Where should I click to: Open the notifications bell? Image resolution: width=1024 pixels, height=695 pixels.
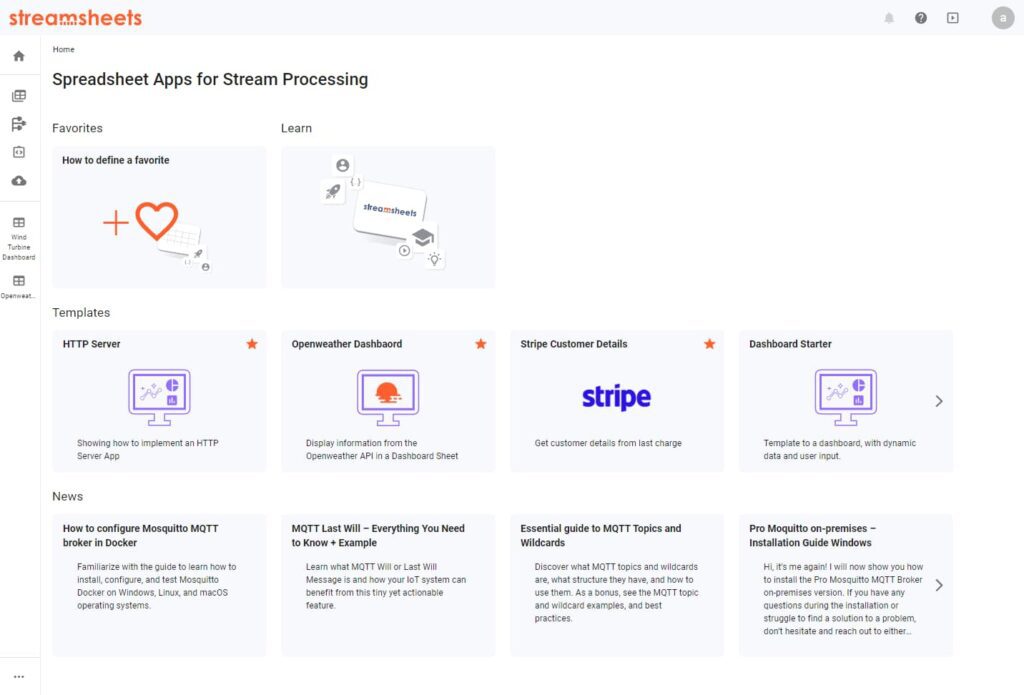[x=889, y=18]
